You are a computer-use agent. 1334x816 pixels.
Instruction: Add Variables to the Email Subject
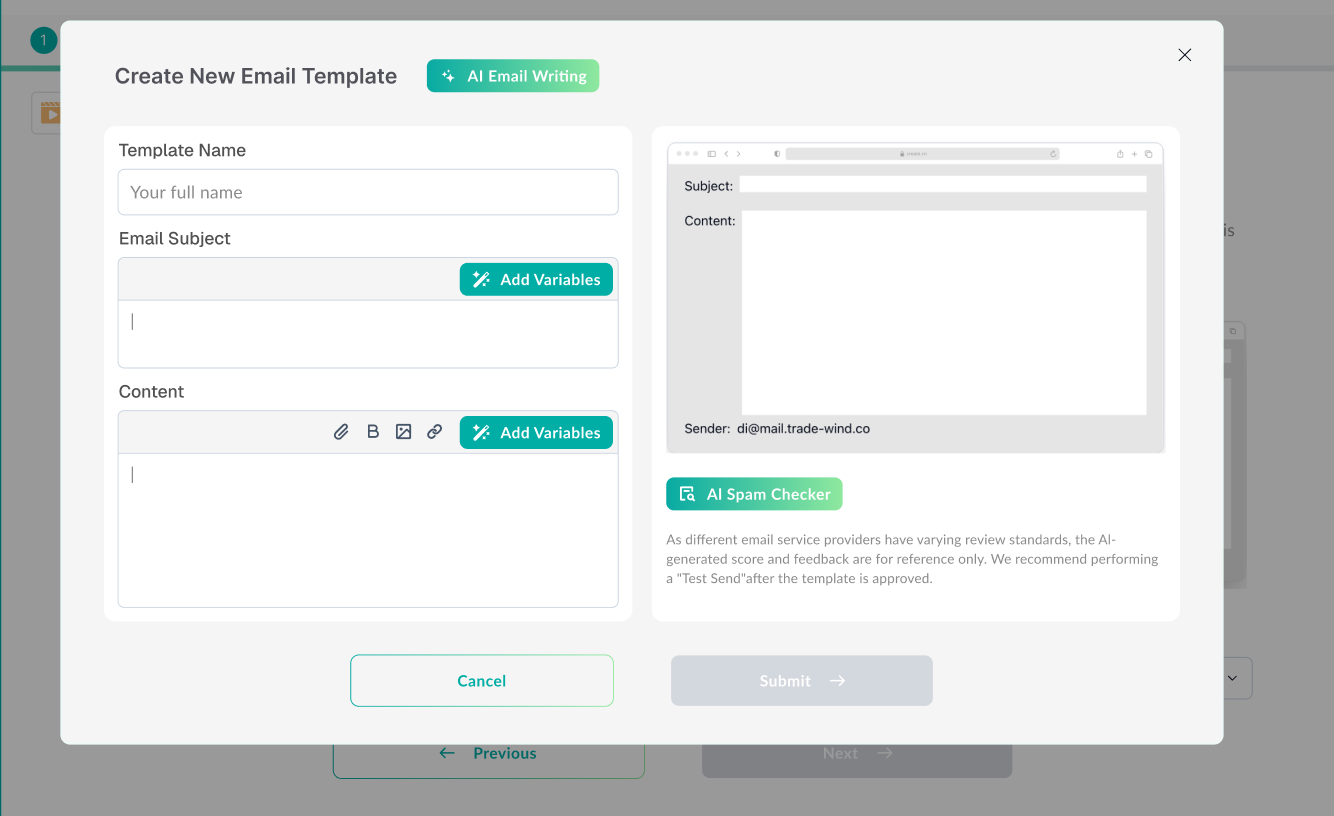click(x=536, y=279)
